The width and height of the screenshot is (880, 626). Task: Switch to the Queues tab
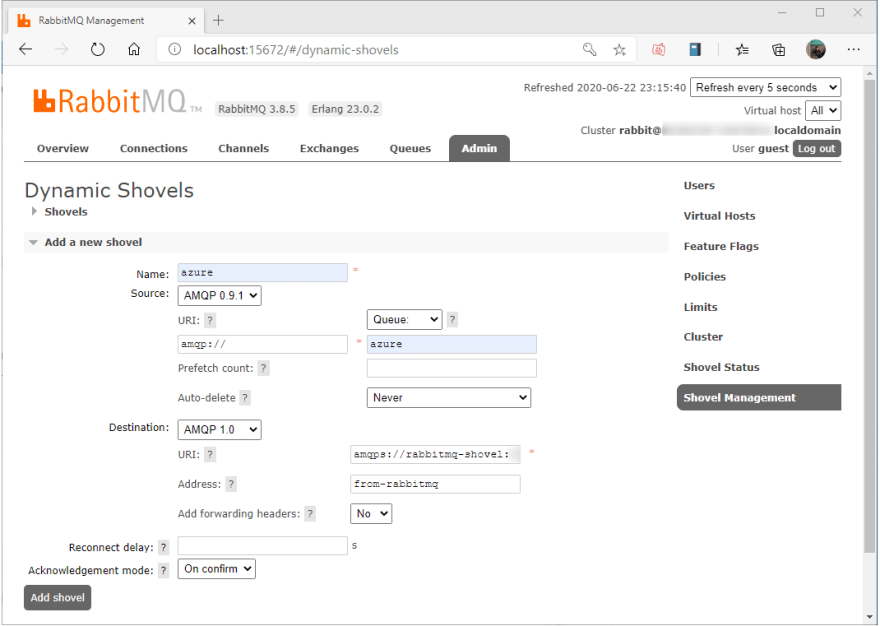point(410,148)
